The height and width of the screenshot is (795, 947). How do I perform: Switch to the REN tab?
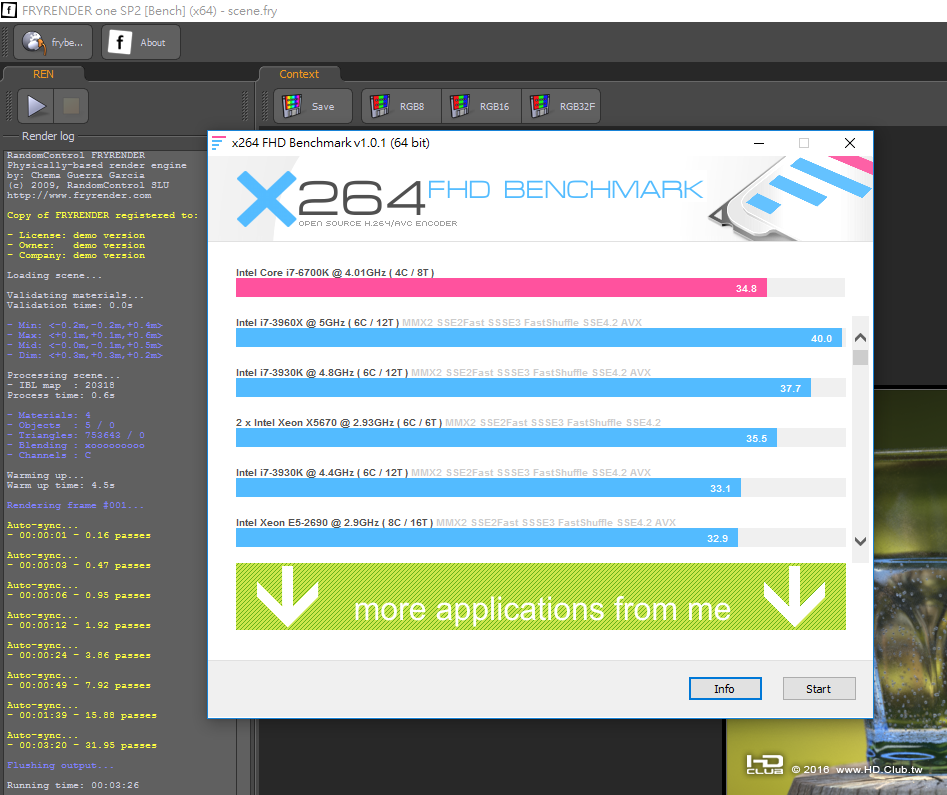pos(43,74)
